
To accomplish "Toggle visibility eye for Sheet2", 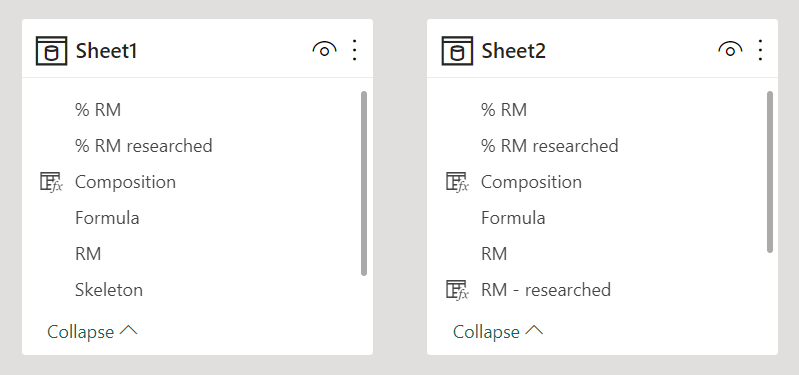I will (x=730, y=50).
